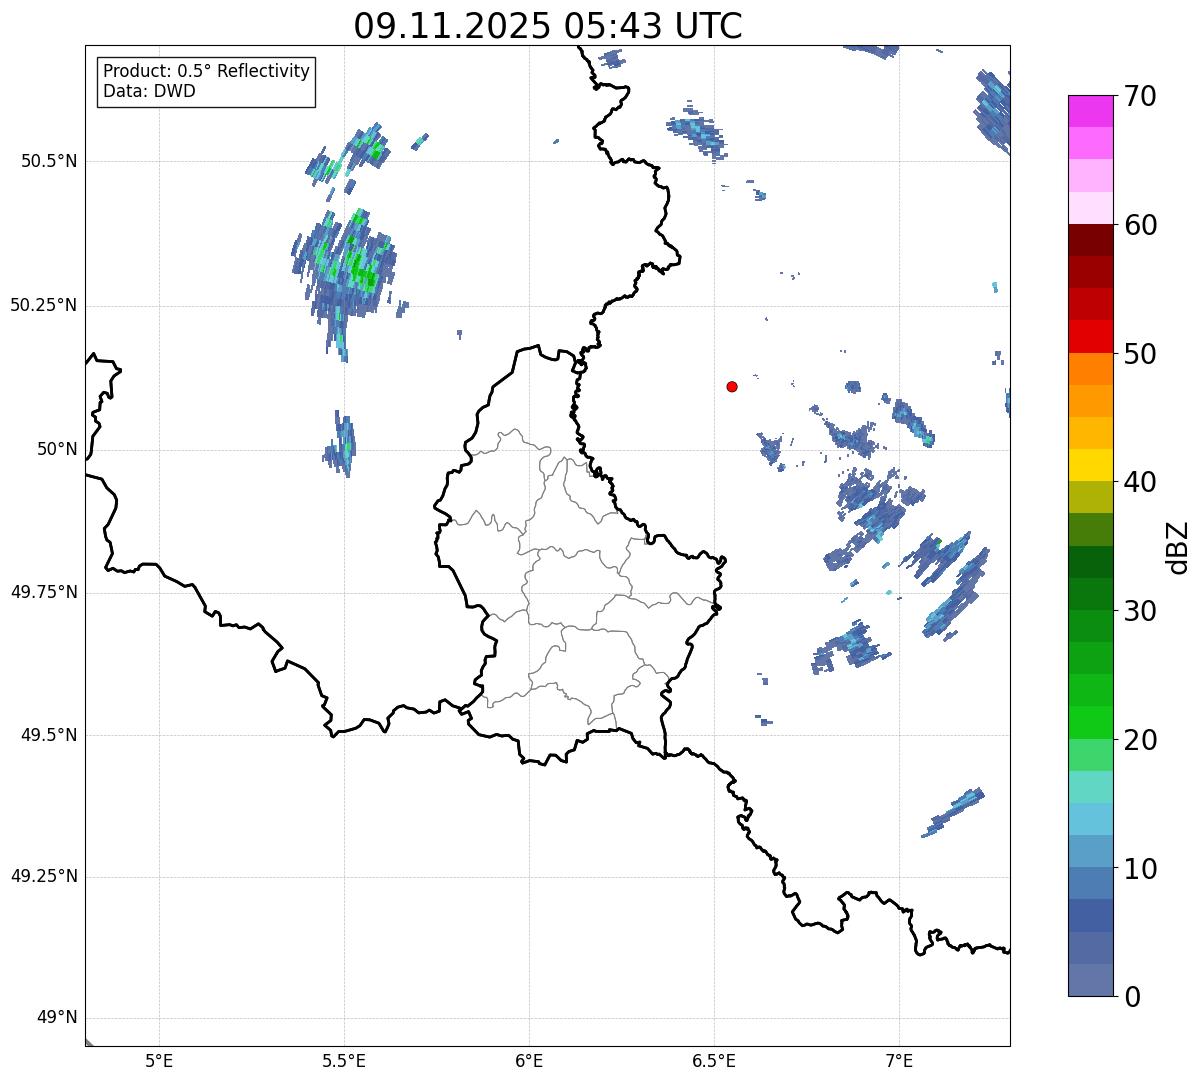Click the 6.5°E longitude label
Image resolution: width=1202 pixels, height=1081 pixels.
click(x=714, y=1061)
